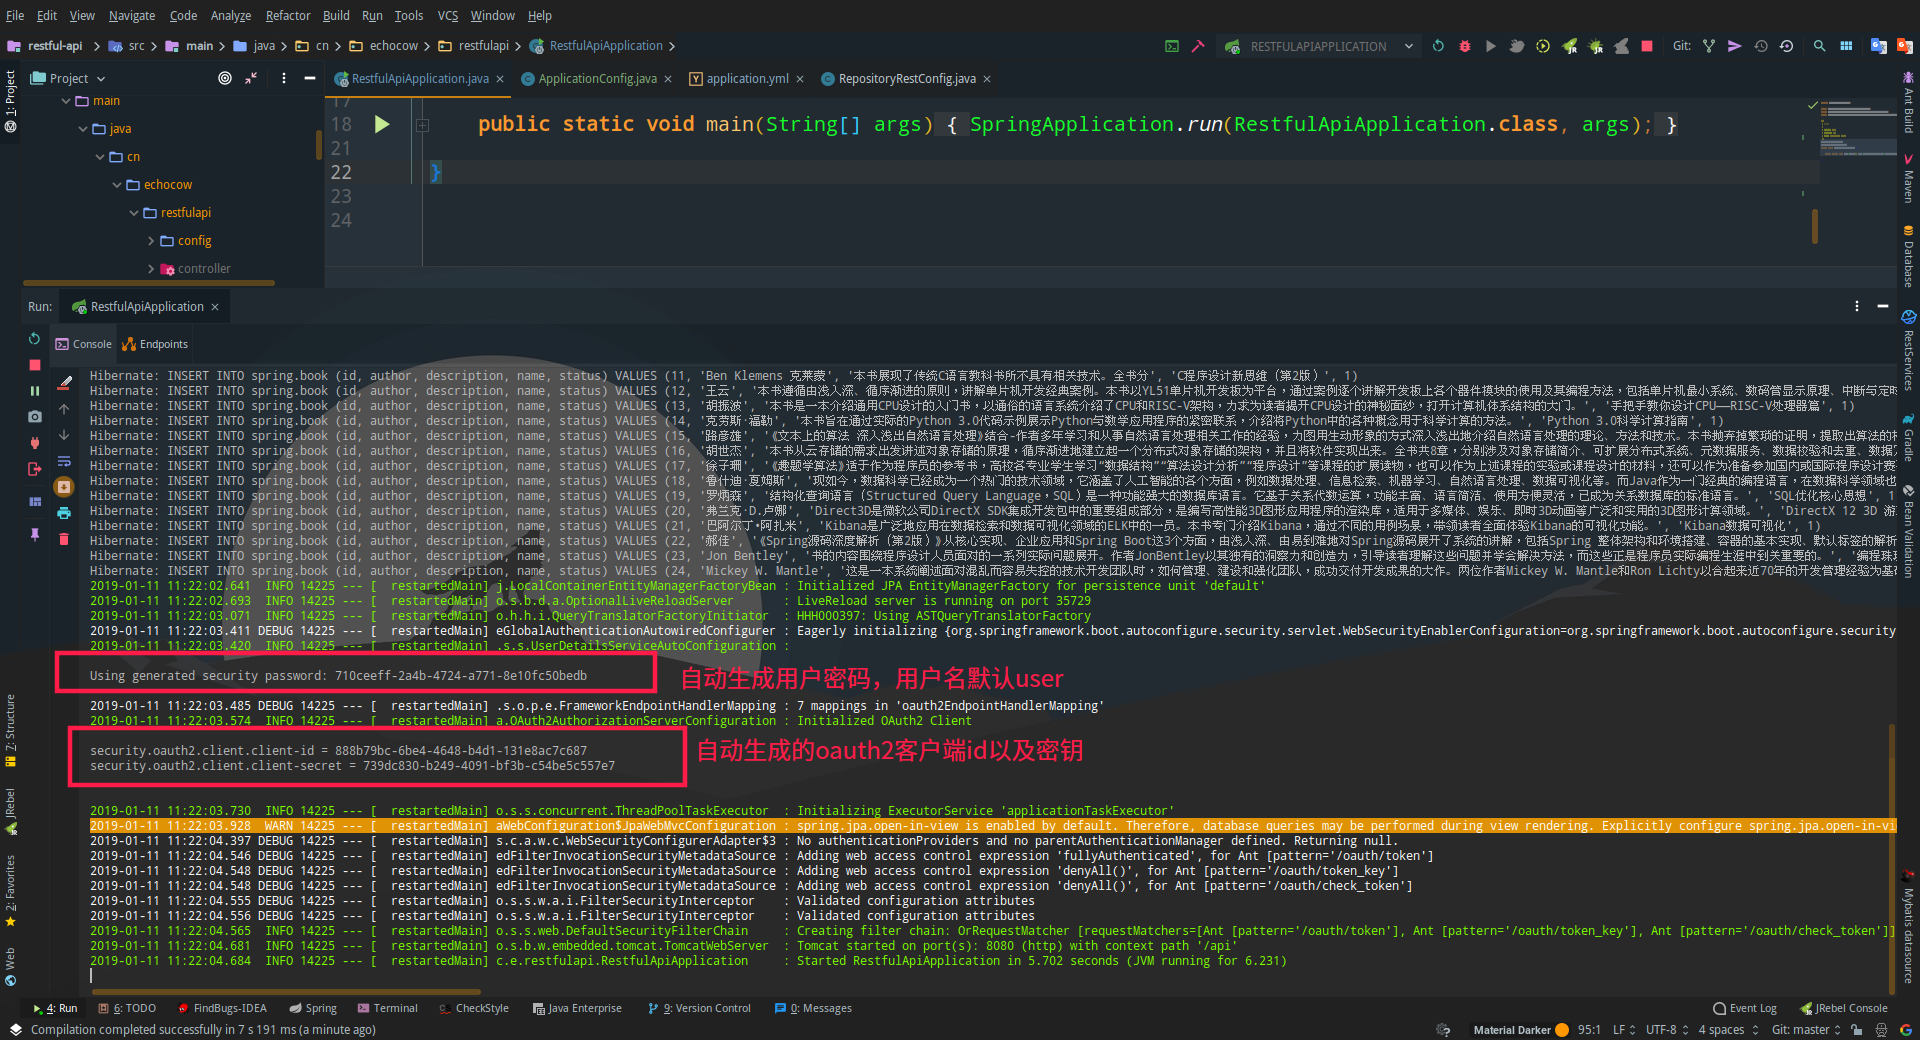Build project with the hammer icon
The image size is (1920, 1040).
click(1197, 46)
